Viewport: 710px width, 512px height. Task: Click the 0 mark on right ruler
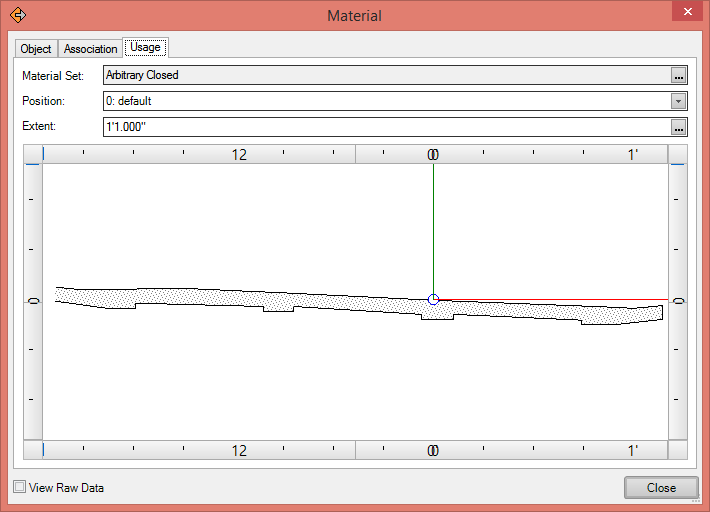tap(678, 301)
